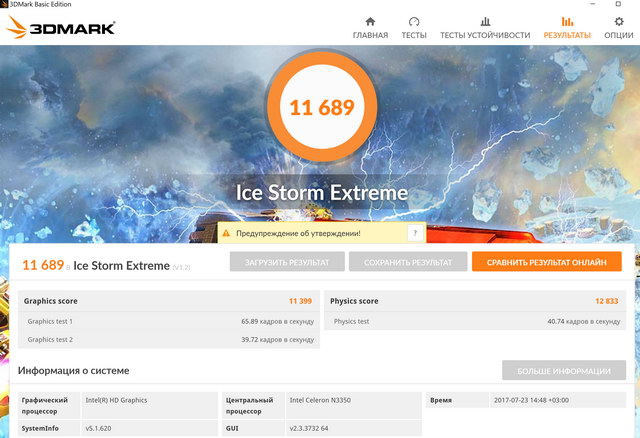Click the orange chart icon above РЕЗУЛЬТАТЫ

pos(567,21)
